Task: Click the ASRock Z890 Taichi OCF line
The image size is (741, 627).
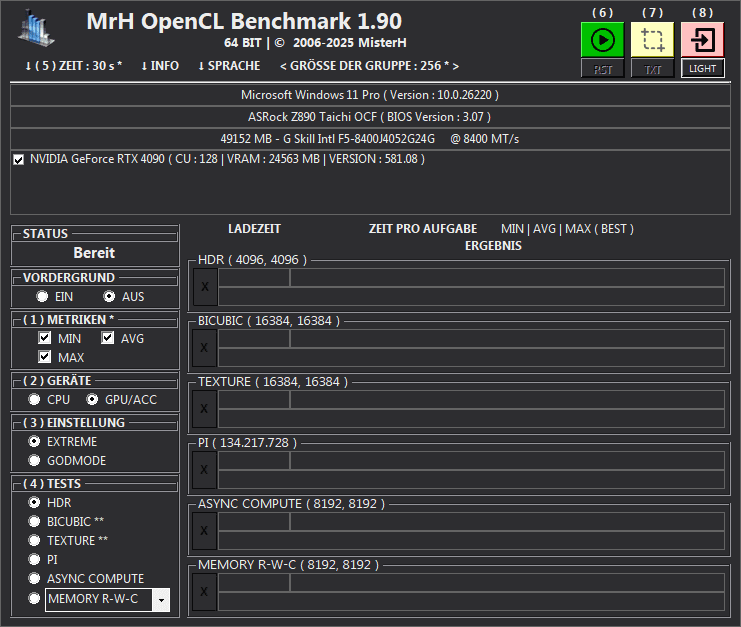Action: [x=370, y=117]
